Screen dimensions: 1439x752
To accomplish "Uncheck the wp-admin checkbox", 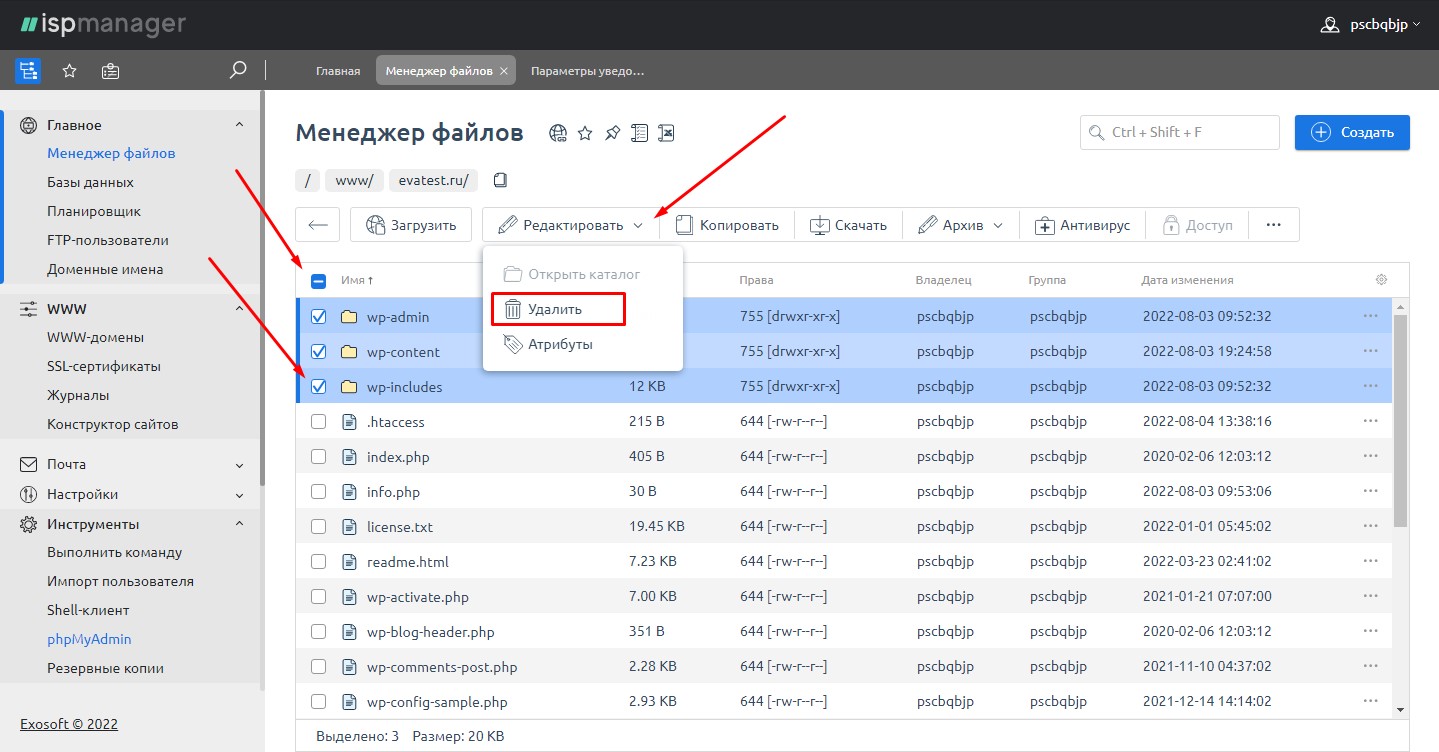I will coord(318,317).
